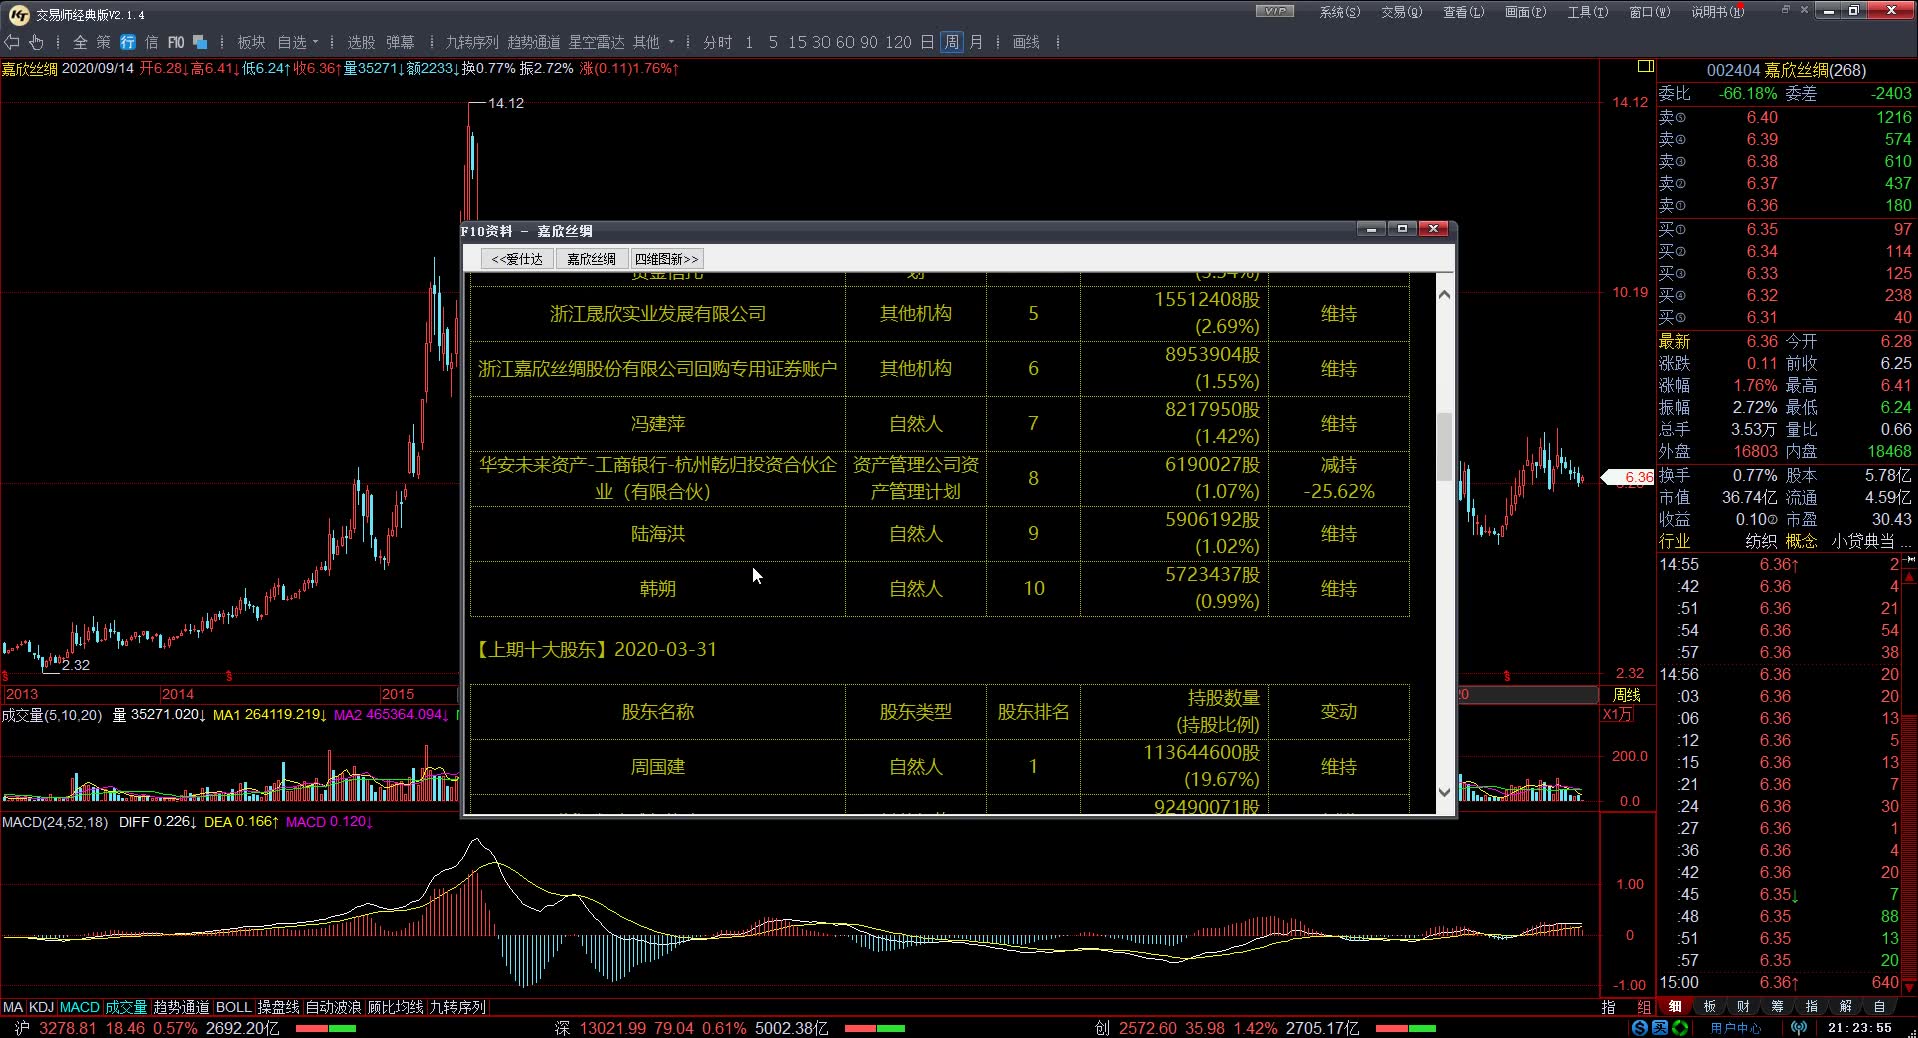
Task: Click the signal antenna status icon
Action: tap(1799, 1028)
